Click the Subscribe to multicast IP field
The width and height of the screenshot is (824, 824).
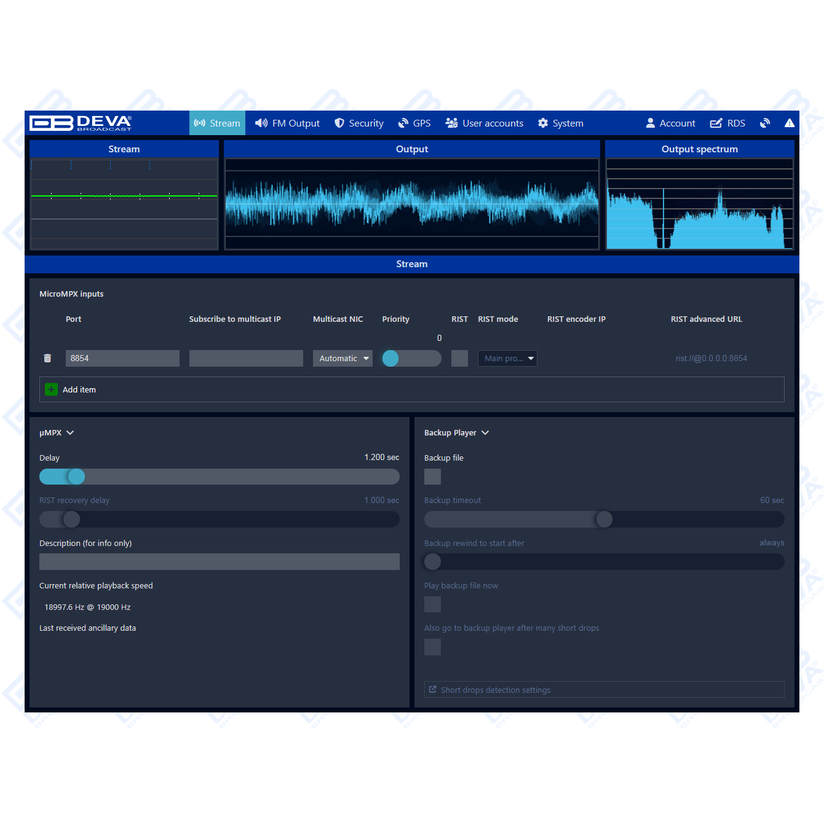[246, 358]
